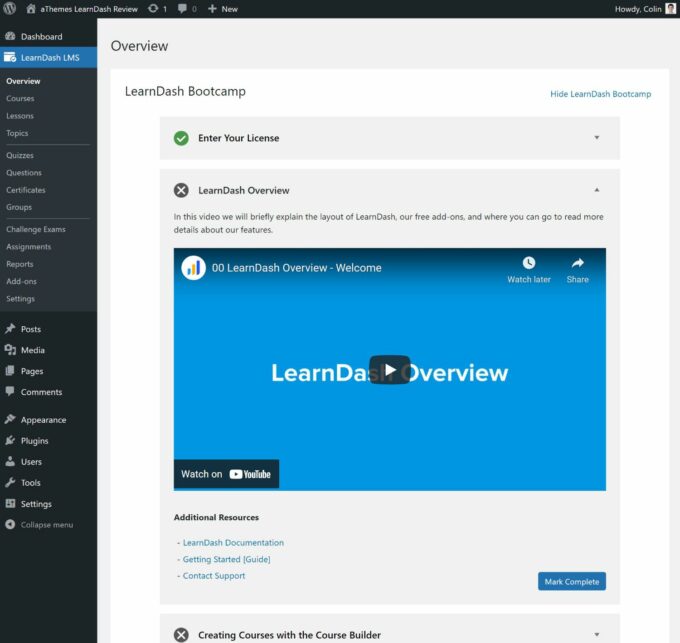
Task: Click the Appearance paintbrush icon
Action: coord(10,419)
